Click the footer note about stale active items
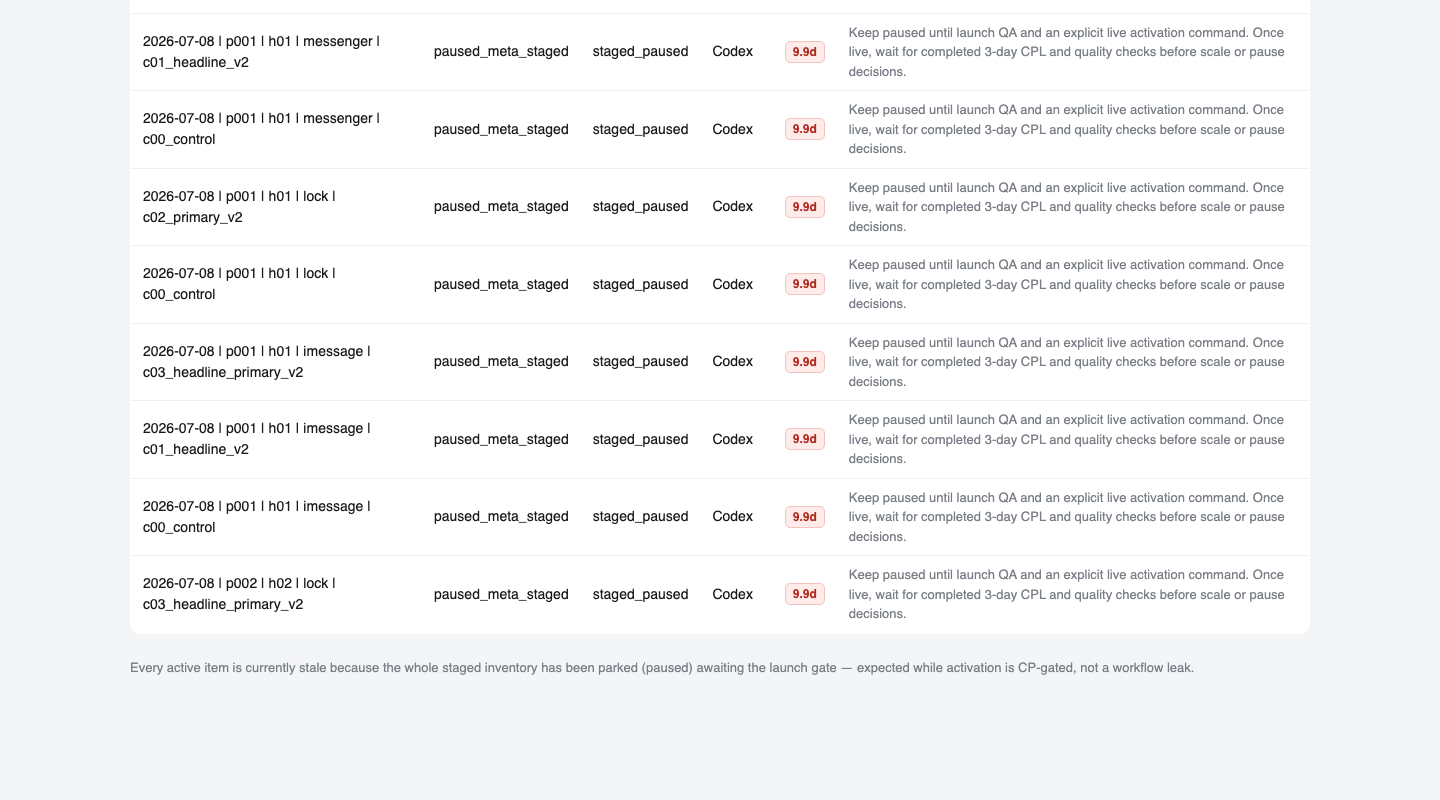 662,667
